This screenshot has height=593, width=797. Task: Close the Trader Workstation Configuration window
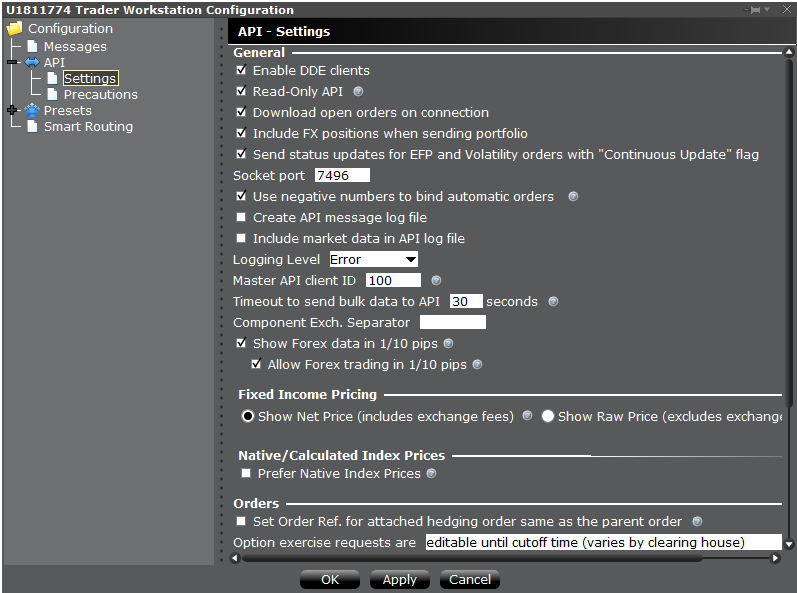click(x=786, y=10)
